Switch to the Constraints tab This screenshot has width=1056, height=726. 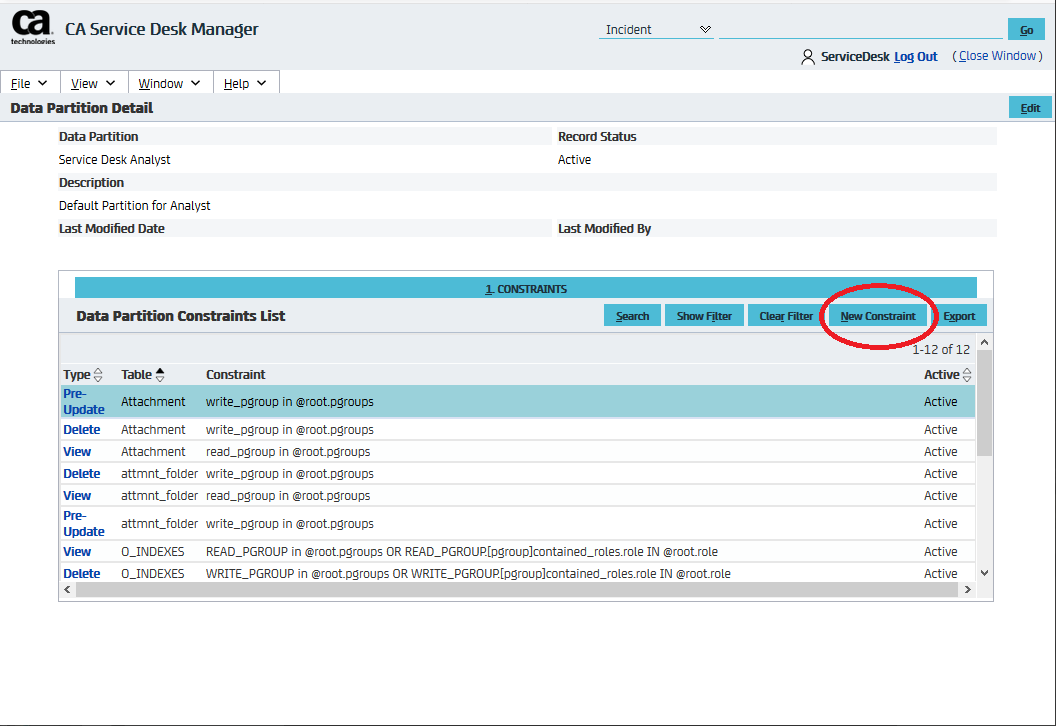pyautogui.click(x=526, y=289)
